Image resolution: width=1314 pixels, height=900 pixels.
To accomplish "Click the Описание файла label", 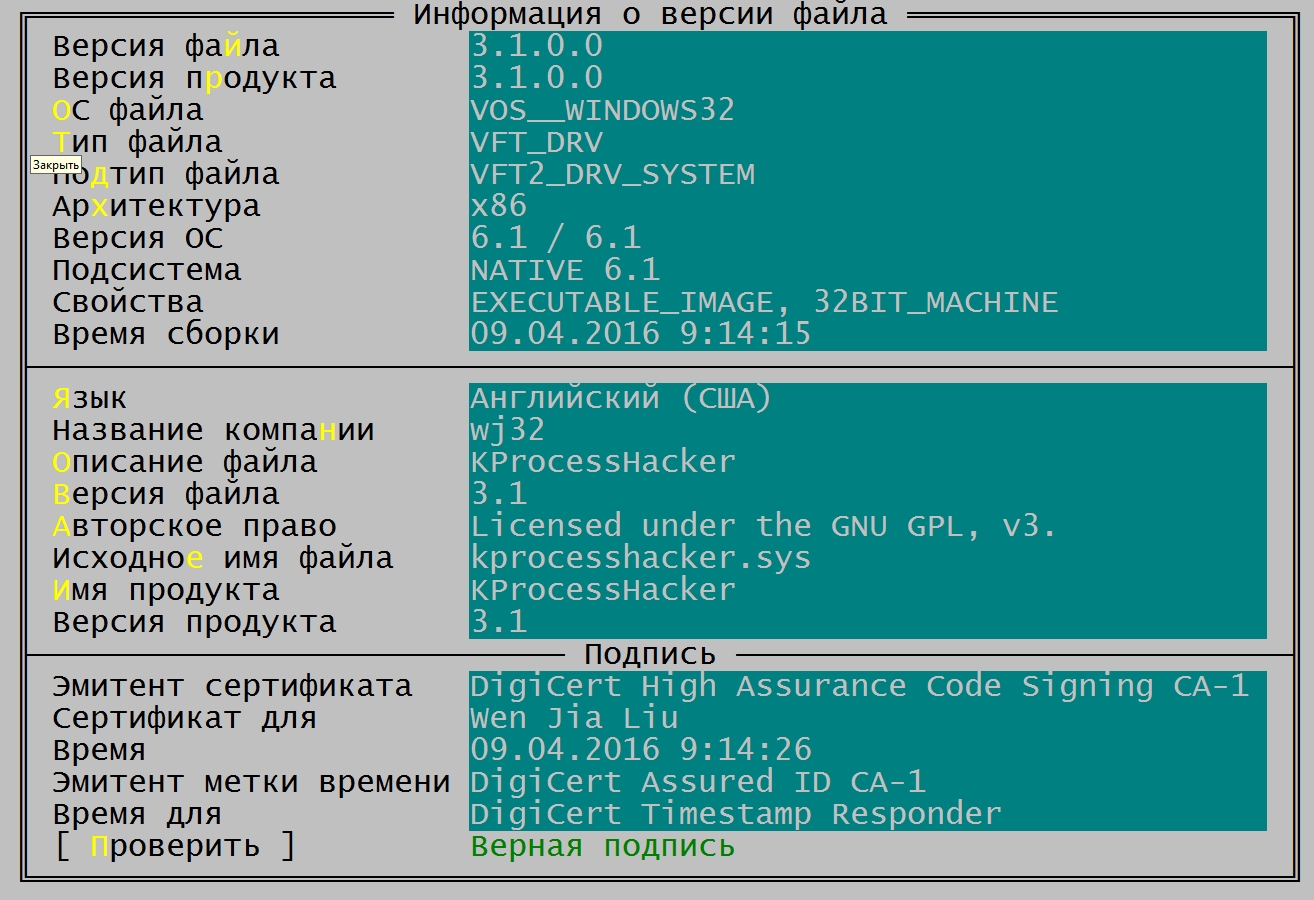I will pyautogui.click(x=185, y=462).
